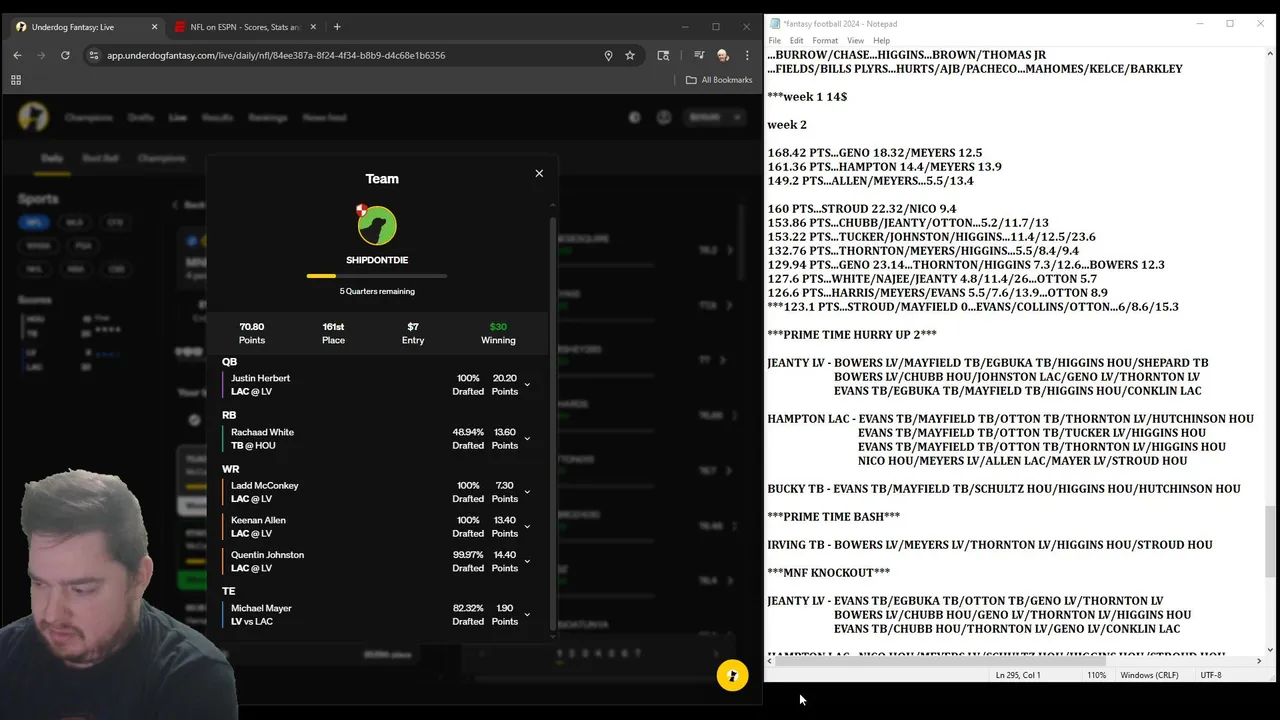Expand Justin Herbert player details
The image size is (1280, 720).
(x=527, y=385)
